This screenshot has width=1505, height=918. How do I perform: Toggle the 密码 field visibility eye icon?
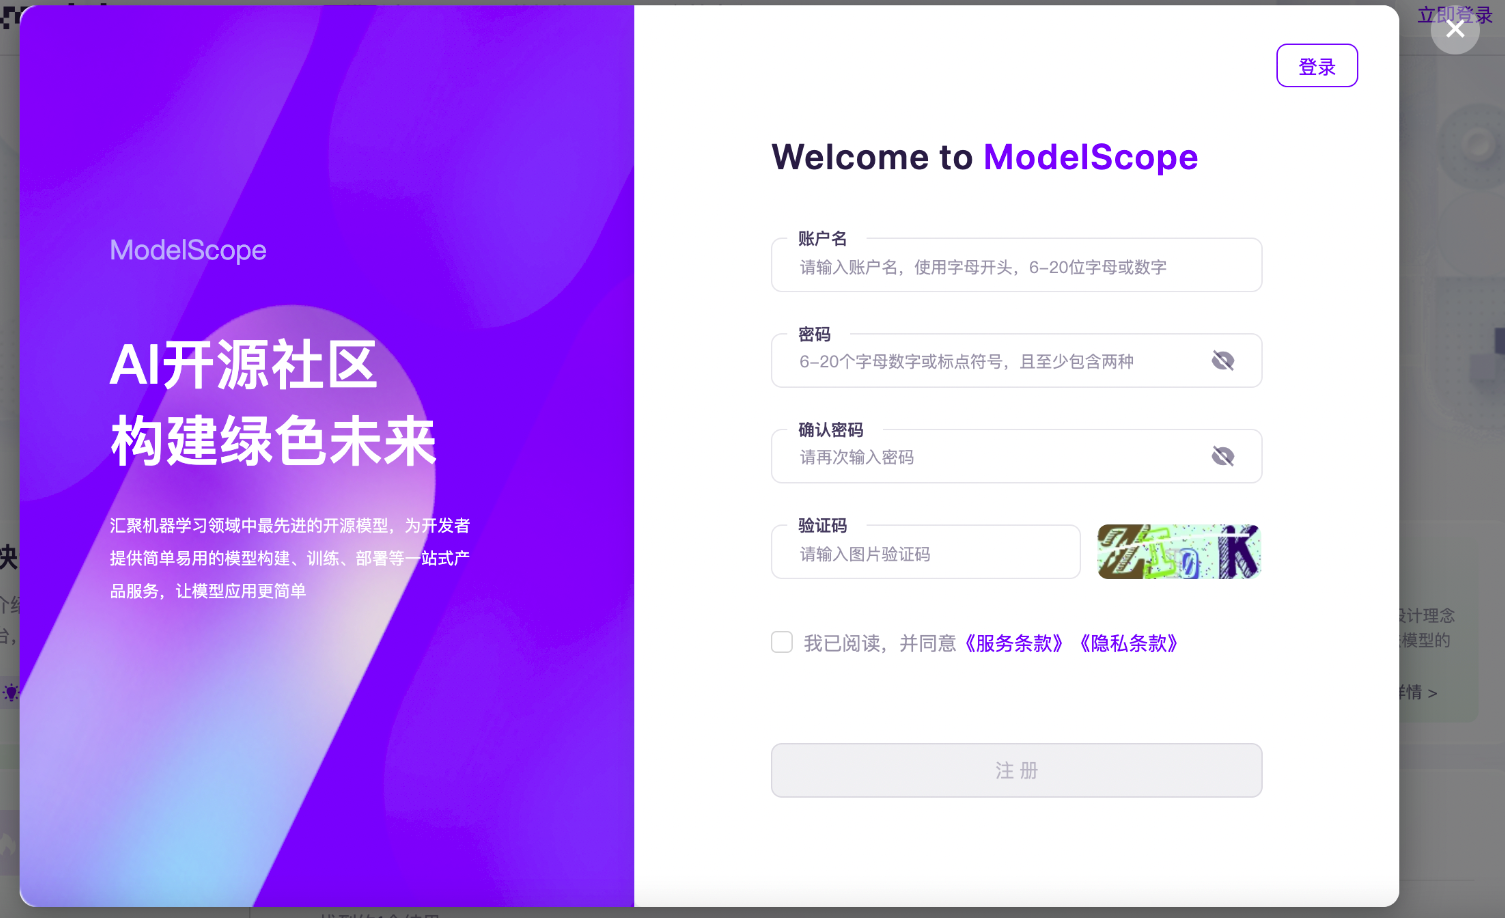tap(1223, 360)
